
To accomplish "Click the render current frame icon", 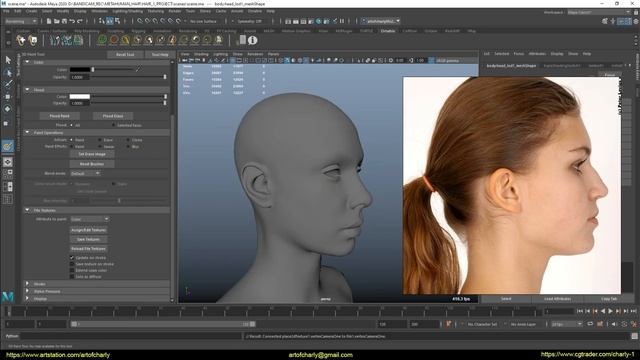I will pos(295,21).
